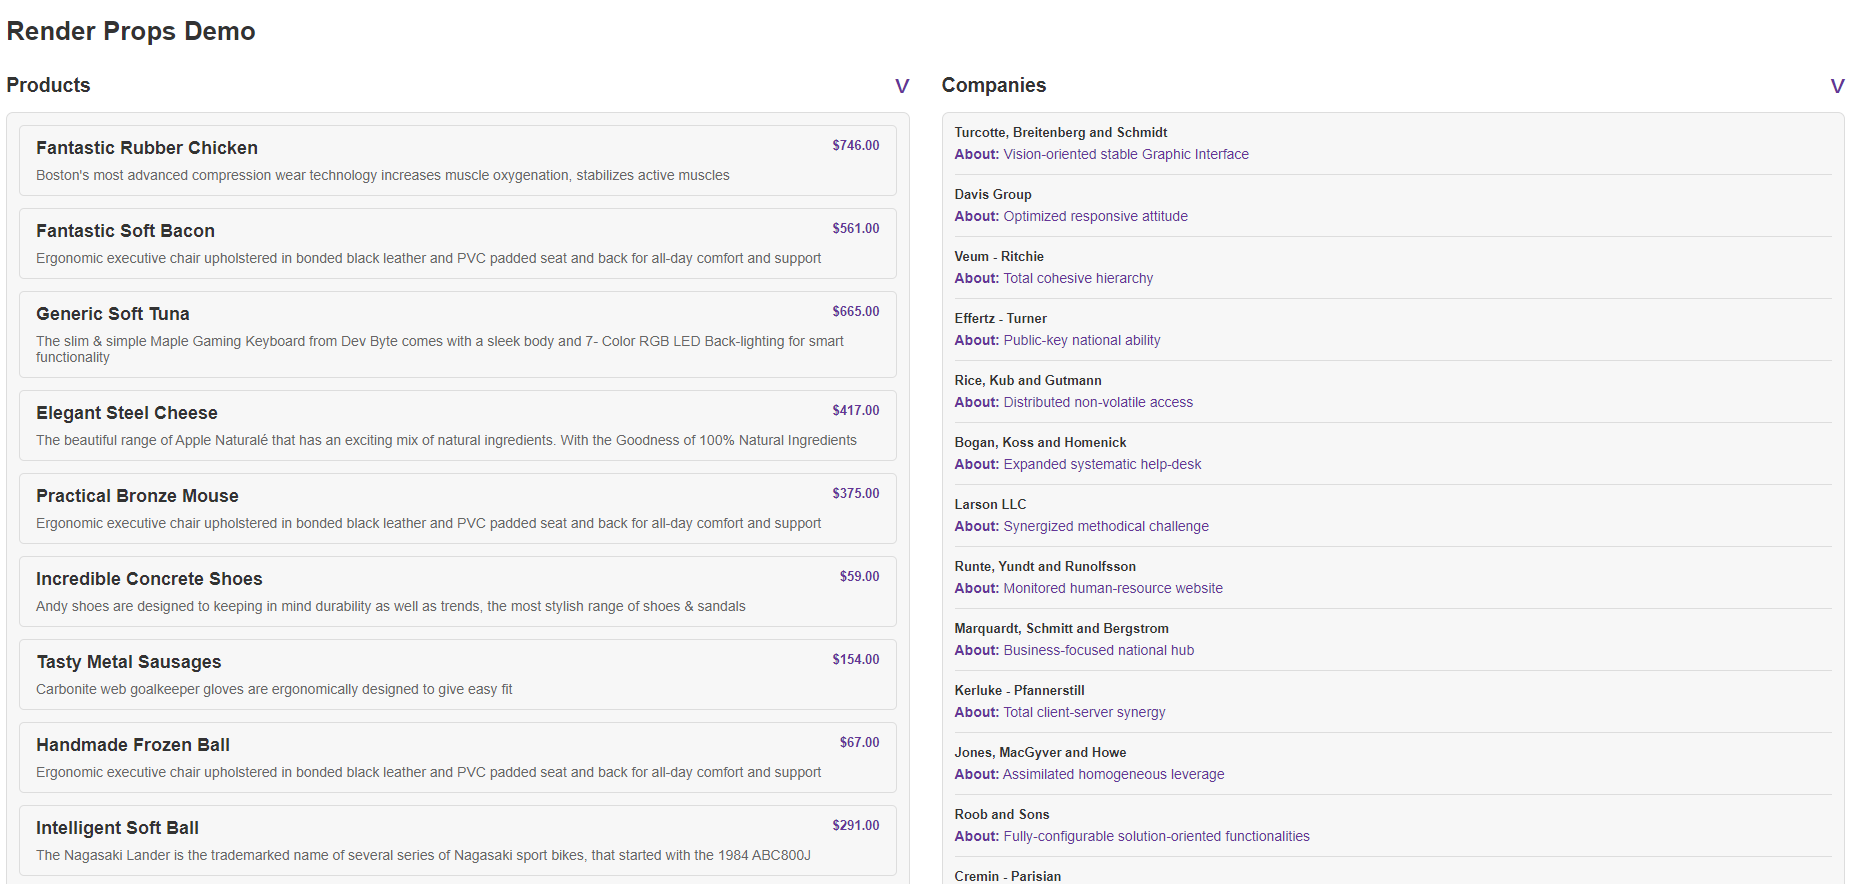1863x884 pixels.
Task: Click Optimized responsive attitude text
Action: pyautogui.click(x=1096, y=216)
